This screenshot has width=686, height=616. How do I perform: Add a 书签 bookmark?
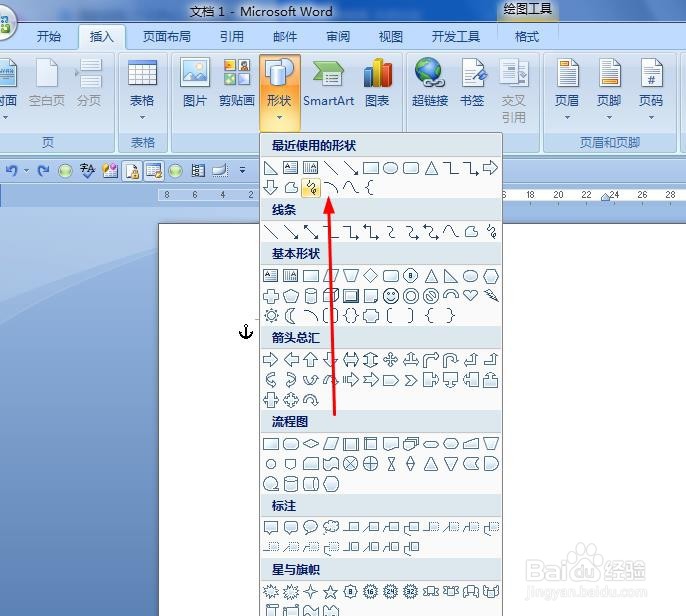pyautogui.click(x=472, y=83)
